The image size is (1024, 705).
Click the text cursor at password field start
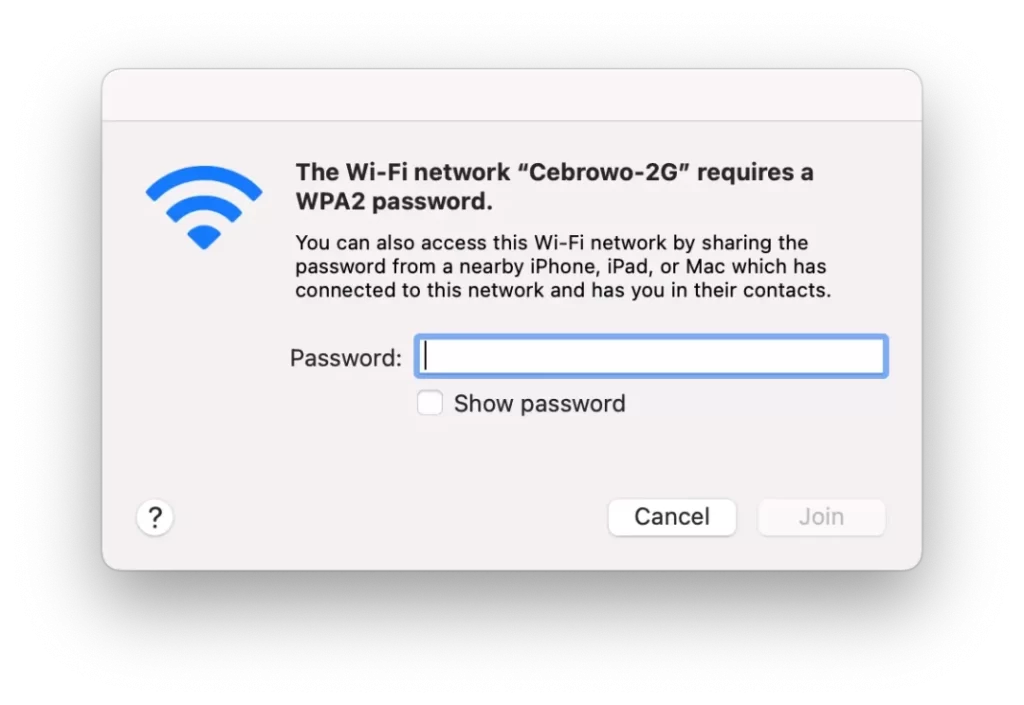tap(426, 356)
